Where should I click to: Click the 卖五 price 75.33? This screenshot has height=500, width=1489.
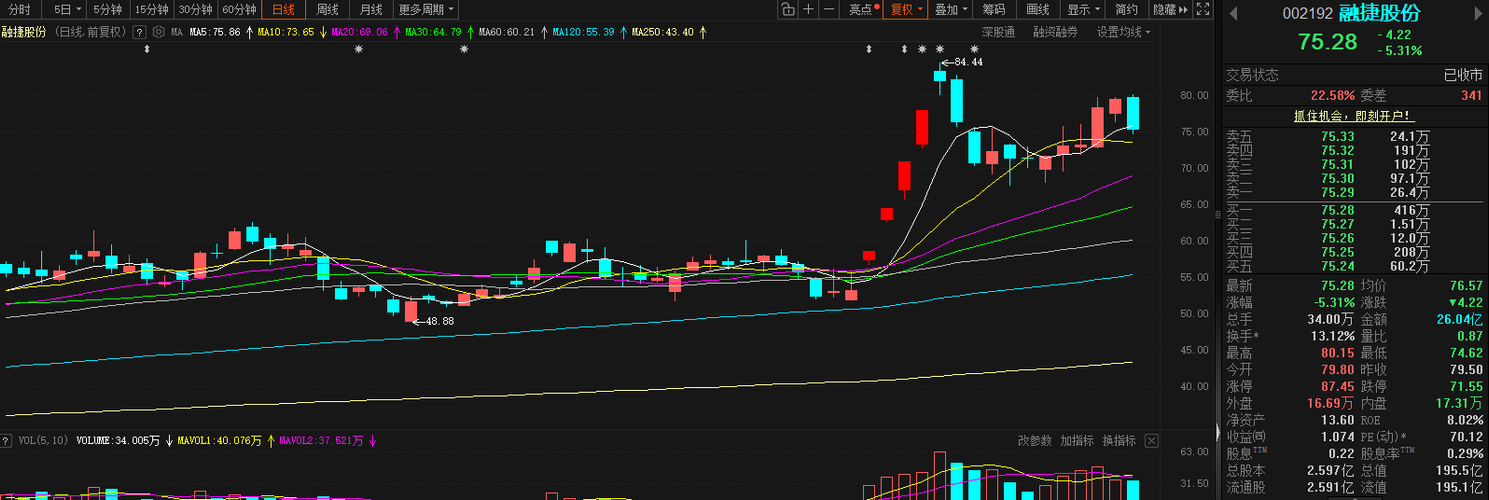point(1337,136)
